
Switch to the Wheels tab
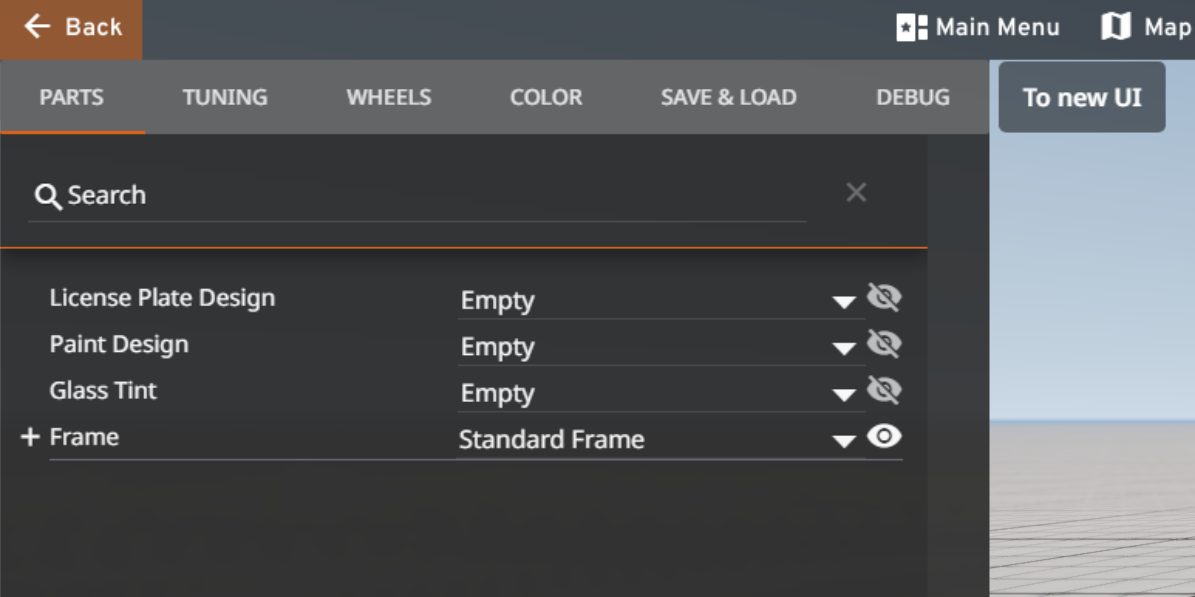tap(389, 97)
